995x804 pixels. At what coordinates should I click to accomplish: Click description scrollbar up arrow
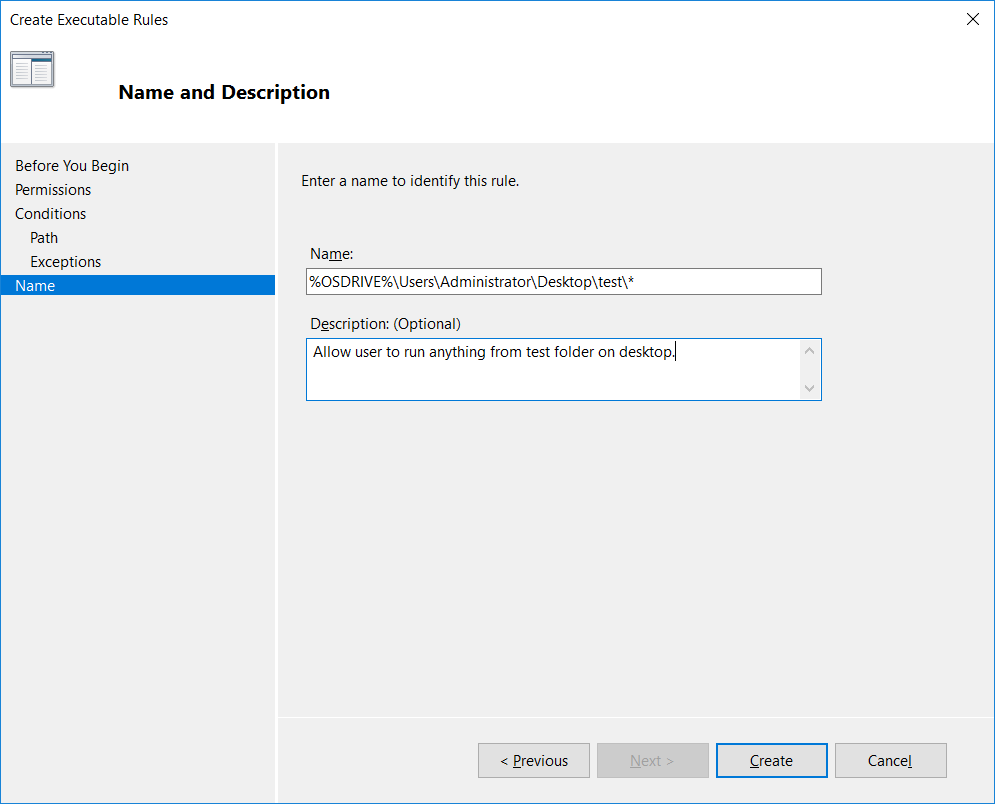coord(809,351)
